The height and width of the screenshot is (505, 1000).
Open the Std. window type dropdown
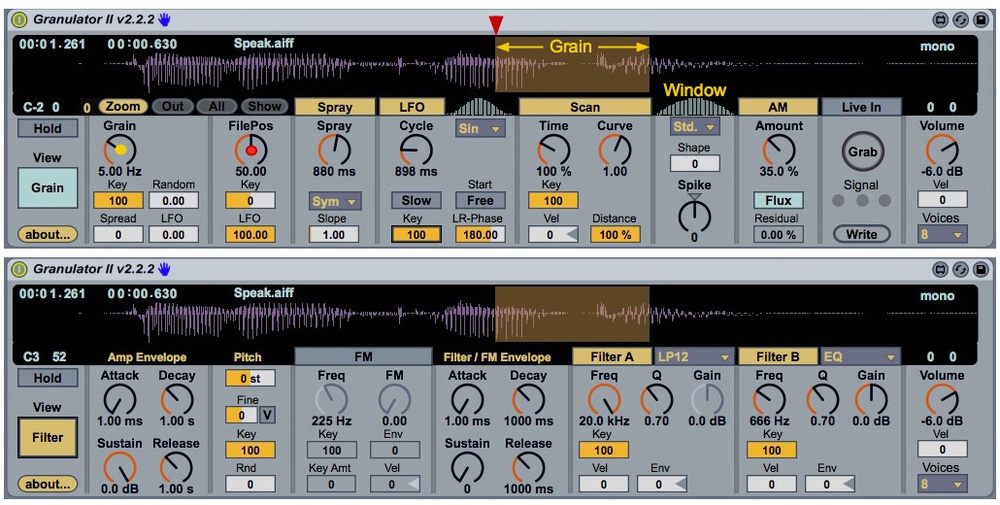pyautogui.click(x=695, y=127)
